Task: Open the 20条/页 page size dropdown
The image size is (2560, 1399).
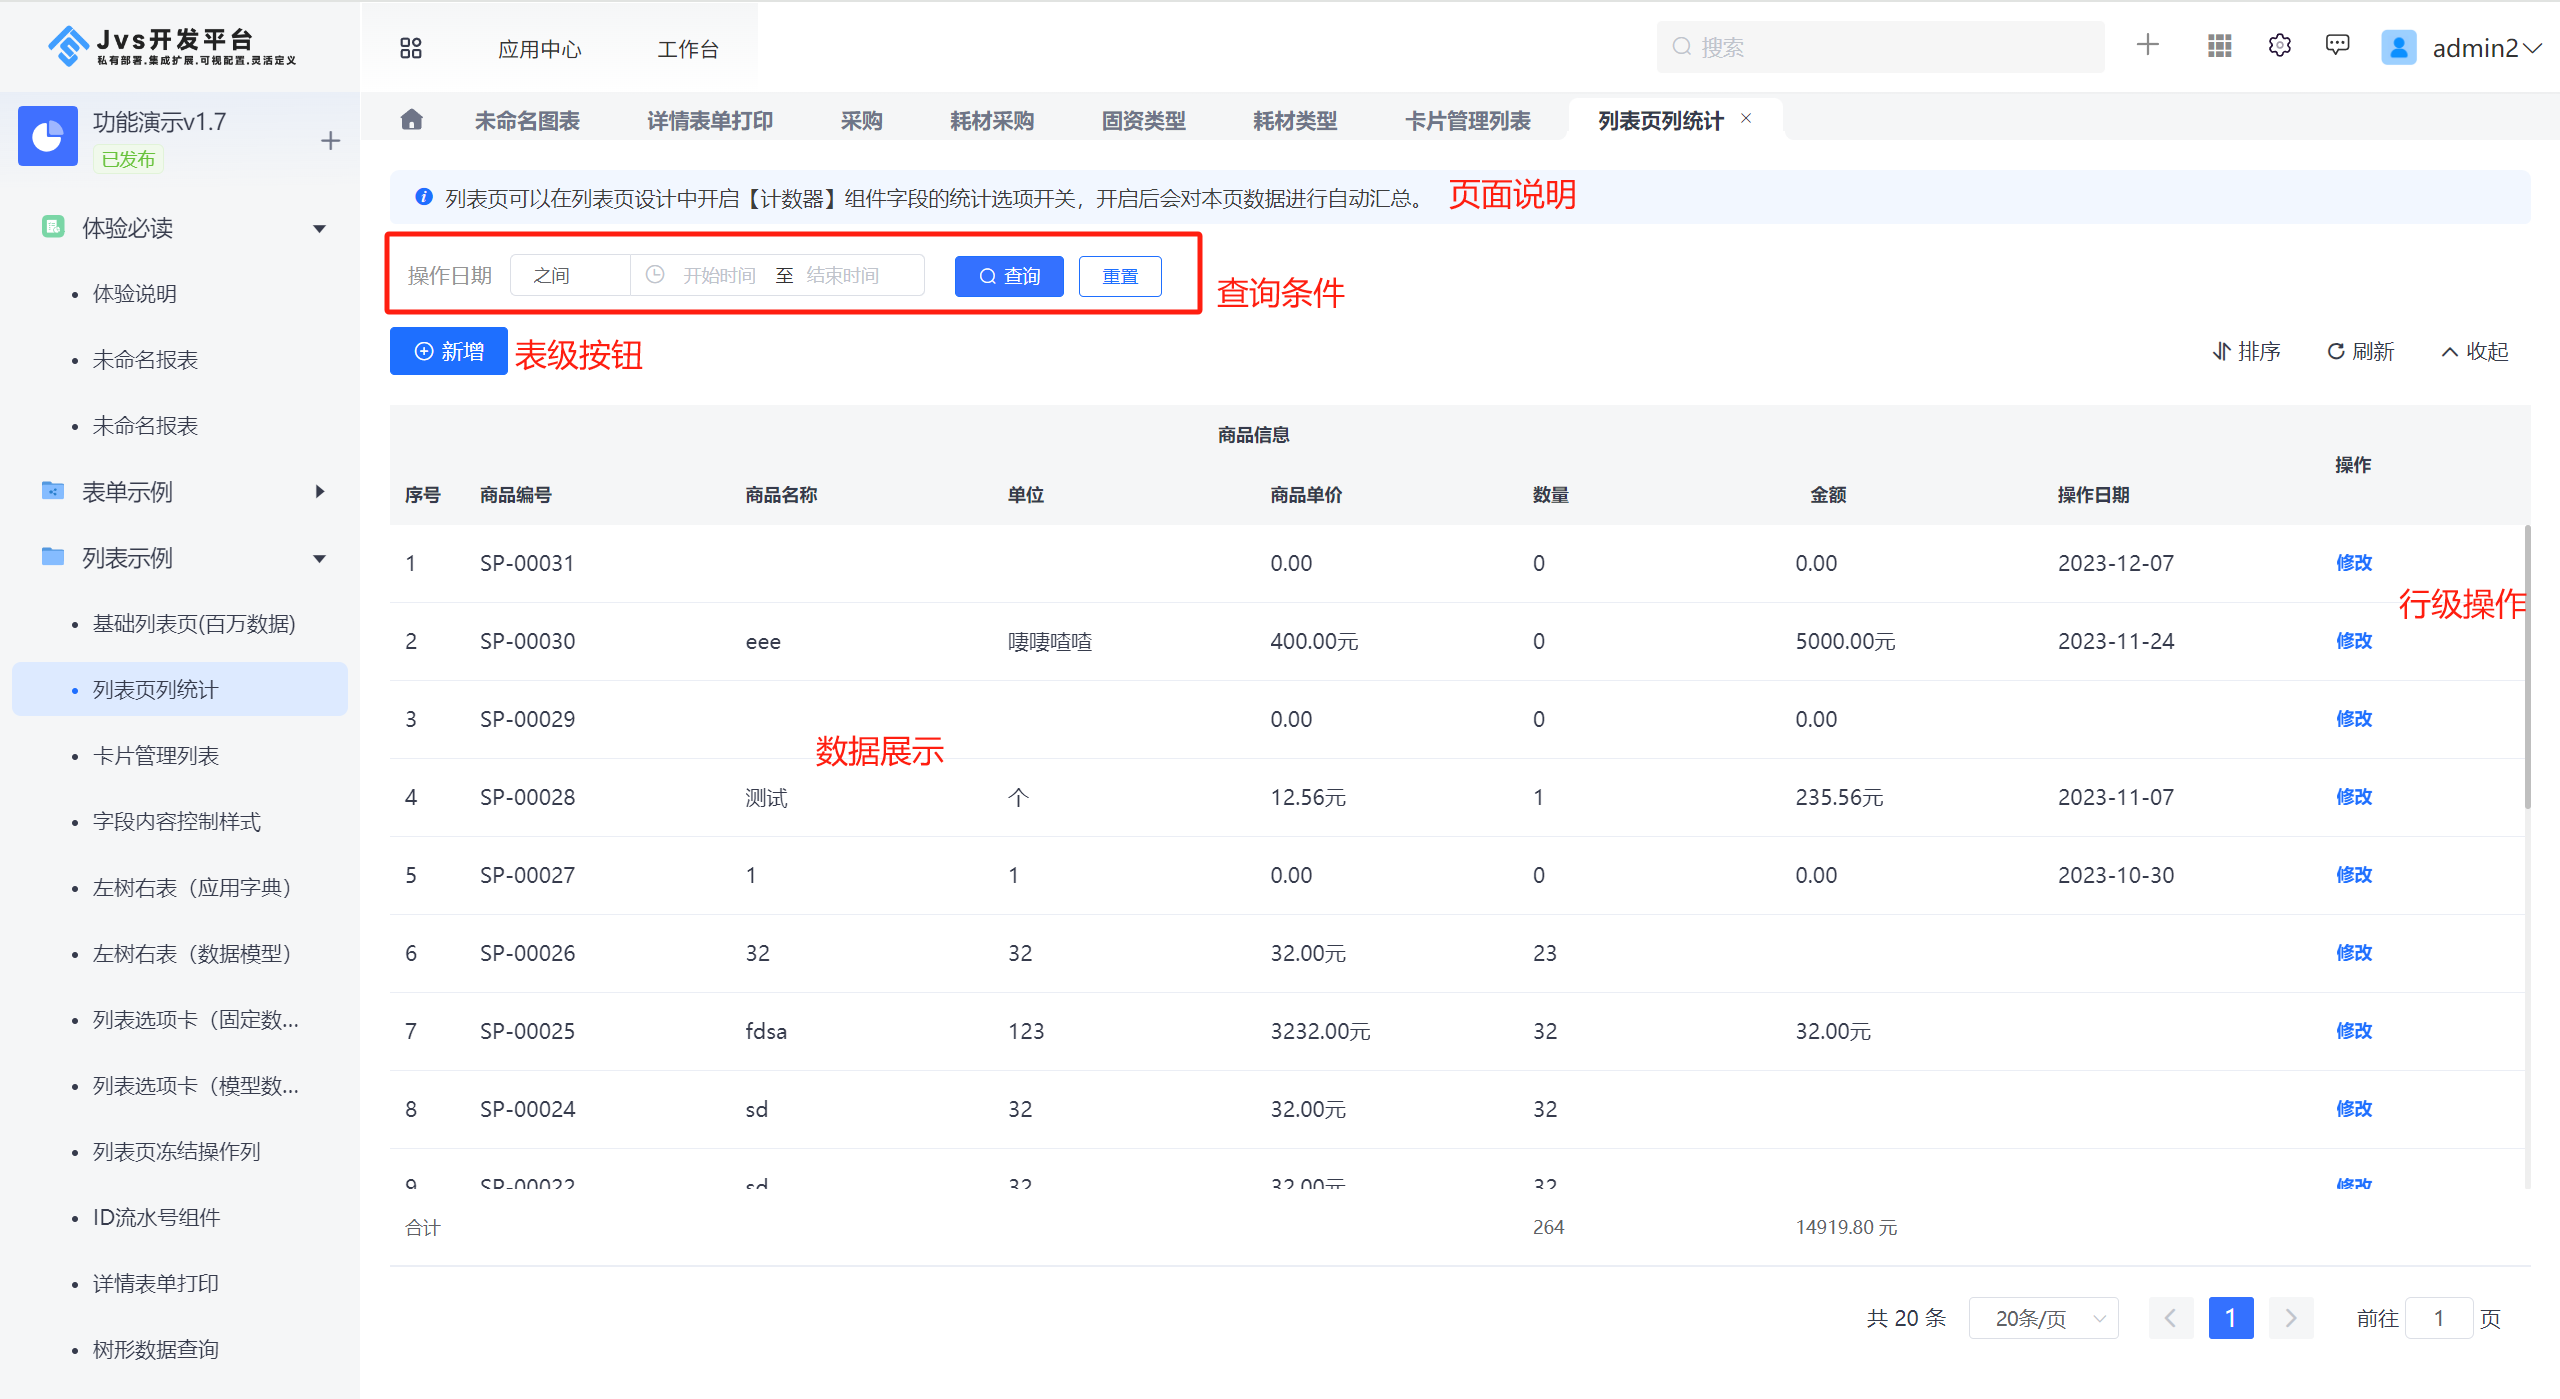Action: pos(2043,1318)
